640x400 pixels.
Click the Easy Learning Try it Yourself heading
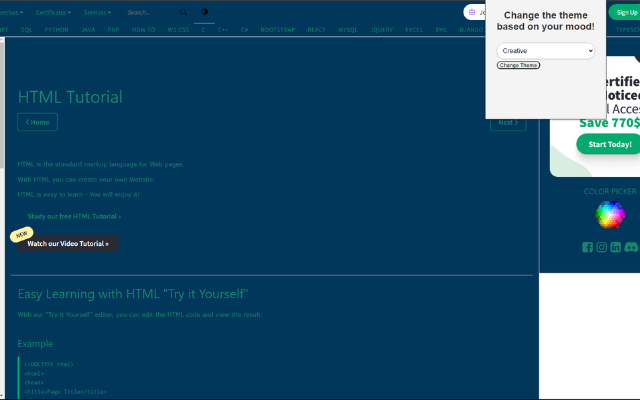pyautogui.click(x=133, y=294)
